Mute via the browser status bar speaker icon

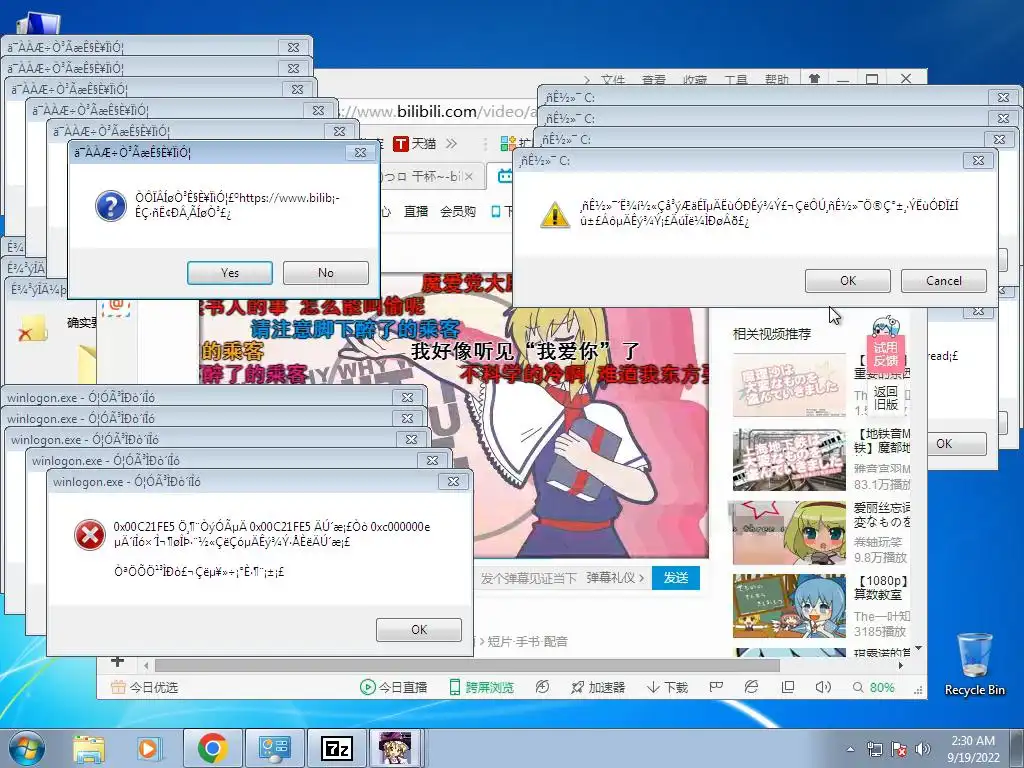pos(823,686)
